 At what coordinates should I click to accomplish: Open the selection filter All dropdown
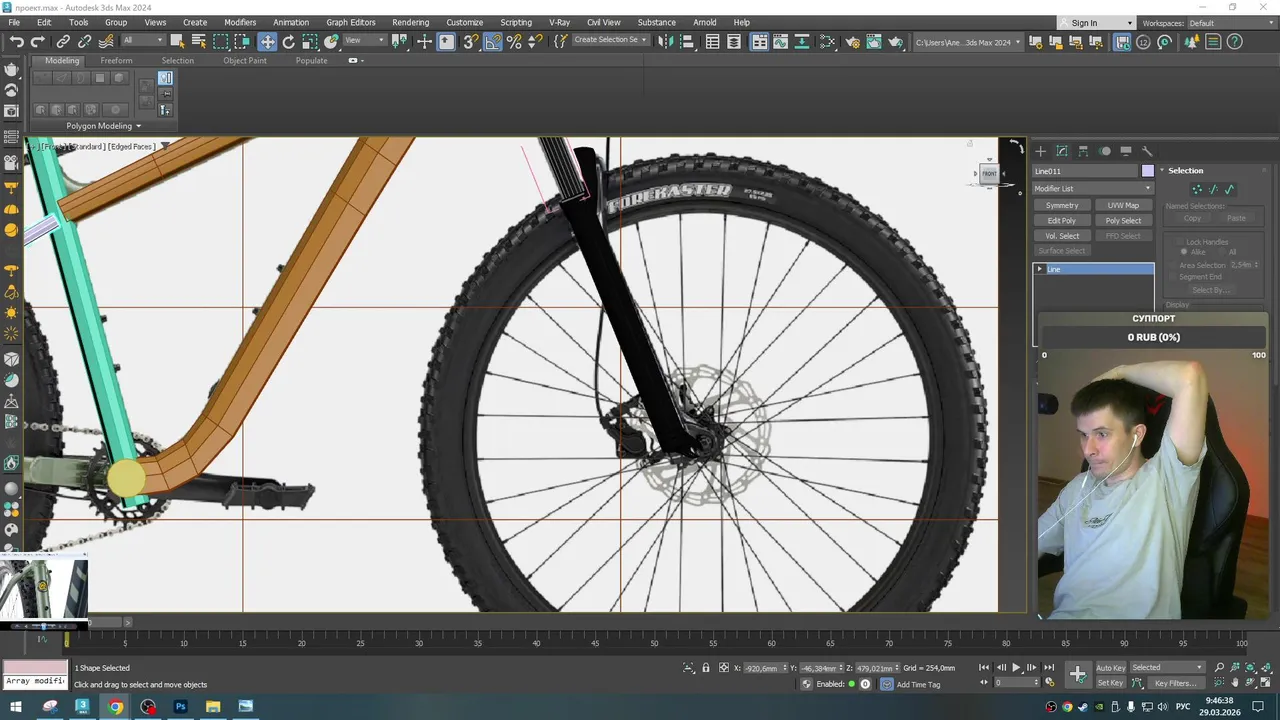tap(142, 41)
